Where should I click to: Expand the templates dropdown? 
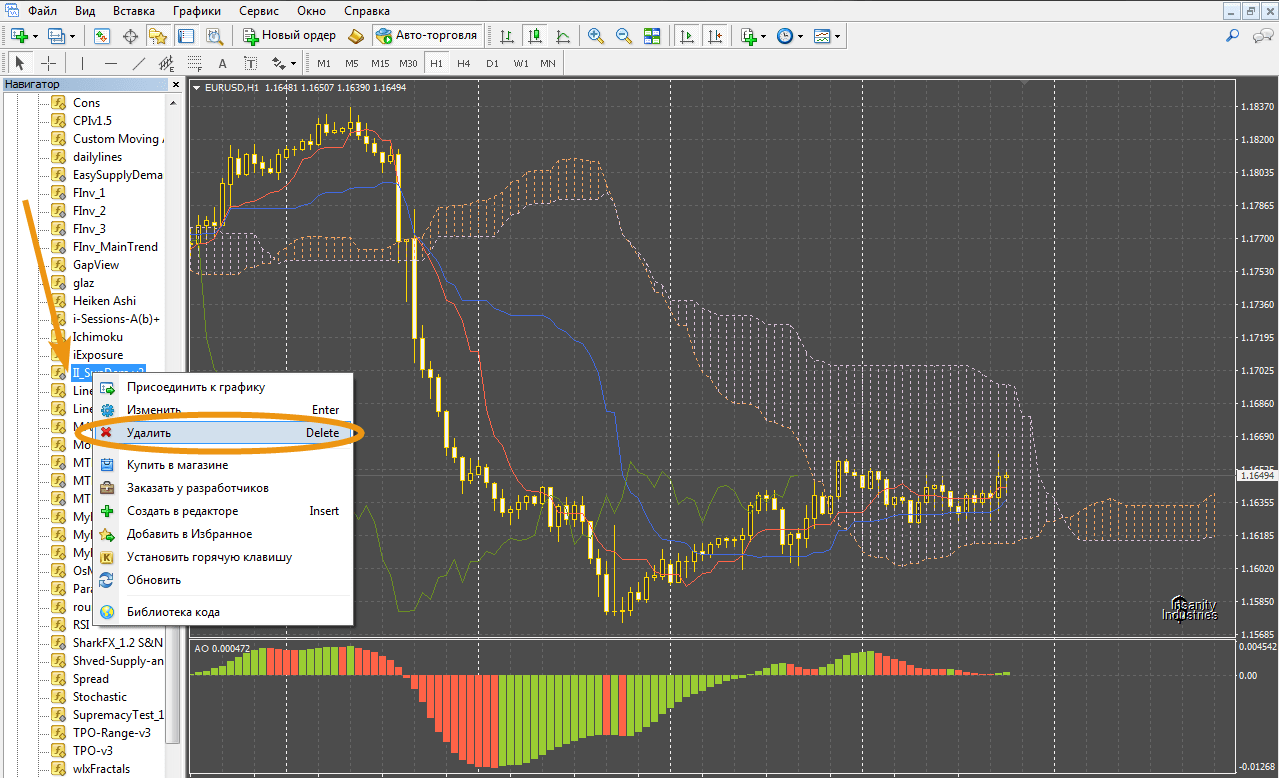point(827,36)
